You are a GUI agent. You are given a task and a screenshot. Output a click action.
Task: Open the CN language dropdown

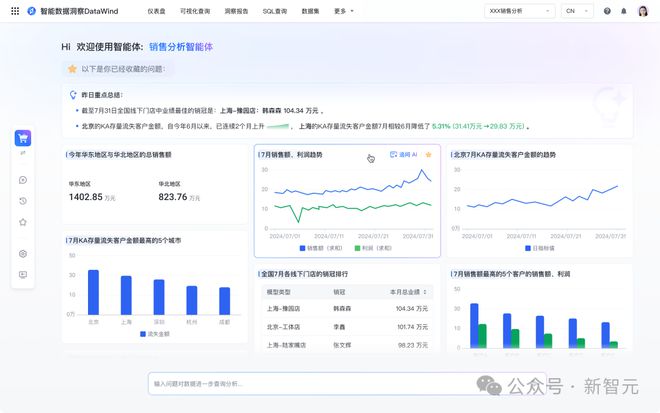(577, 11)
